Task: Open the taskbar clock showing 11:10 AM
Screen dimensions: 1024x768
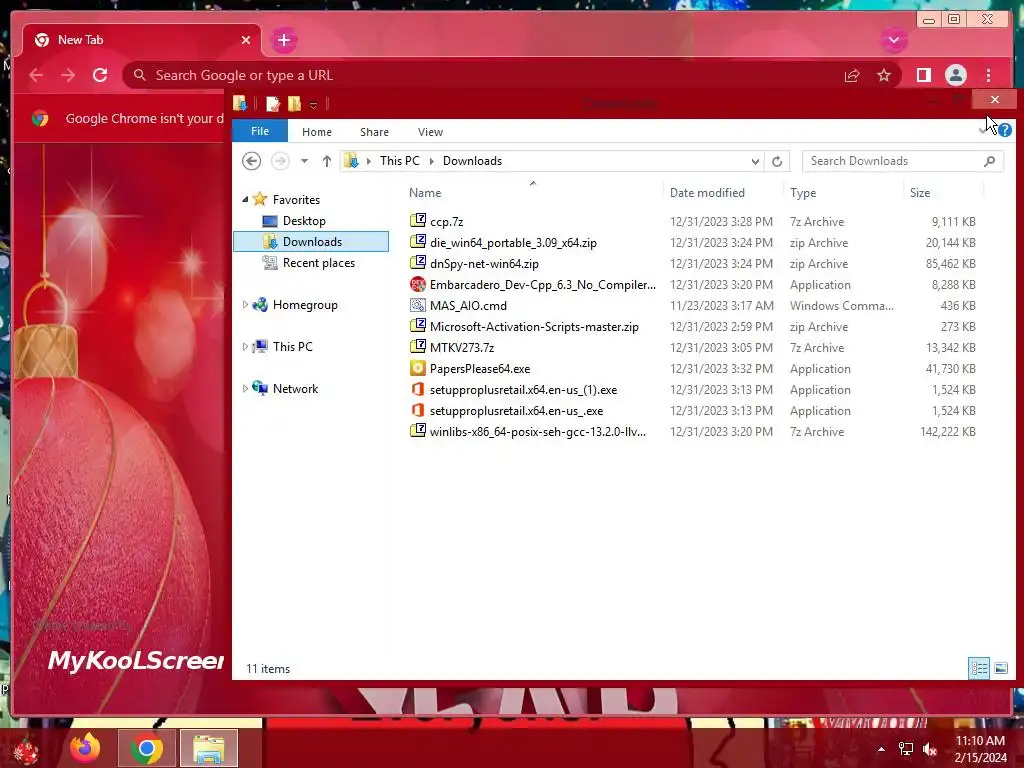Action: tap(980, 749)
